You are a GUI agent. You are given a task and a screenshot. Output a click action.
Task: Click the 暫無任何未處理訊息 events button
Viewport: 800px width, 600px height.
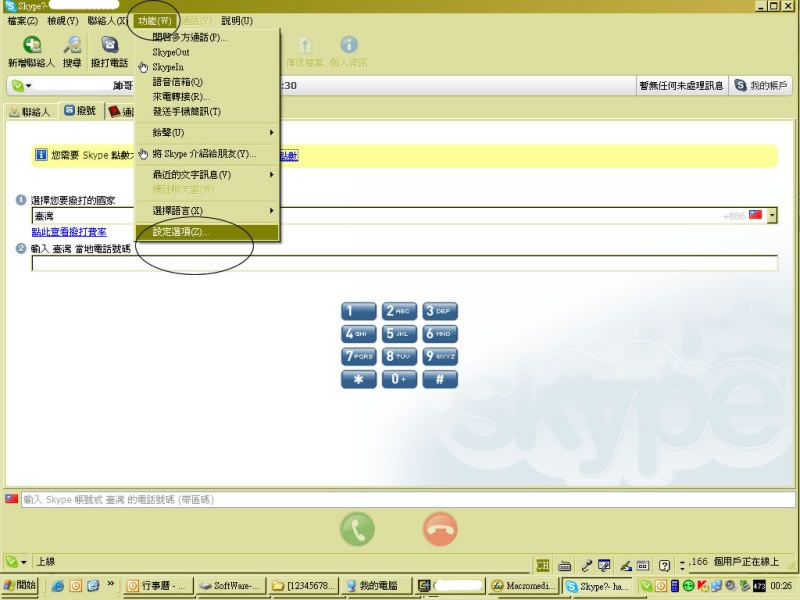[681, 86]
